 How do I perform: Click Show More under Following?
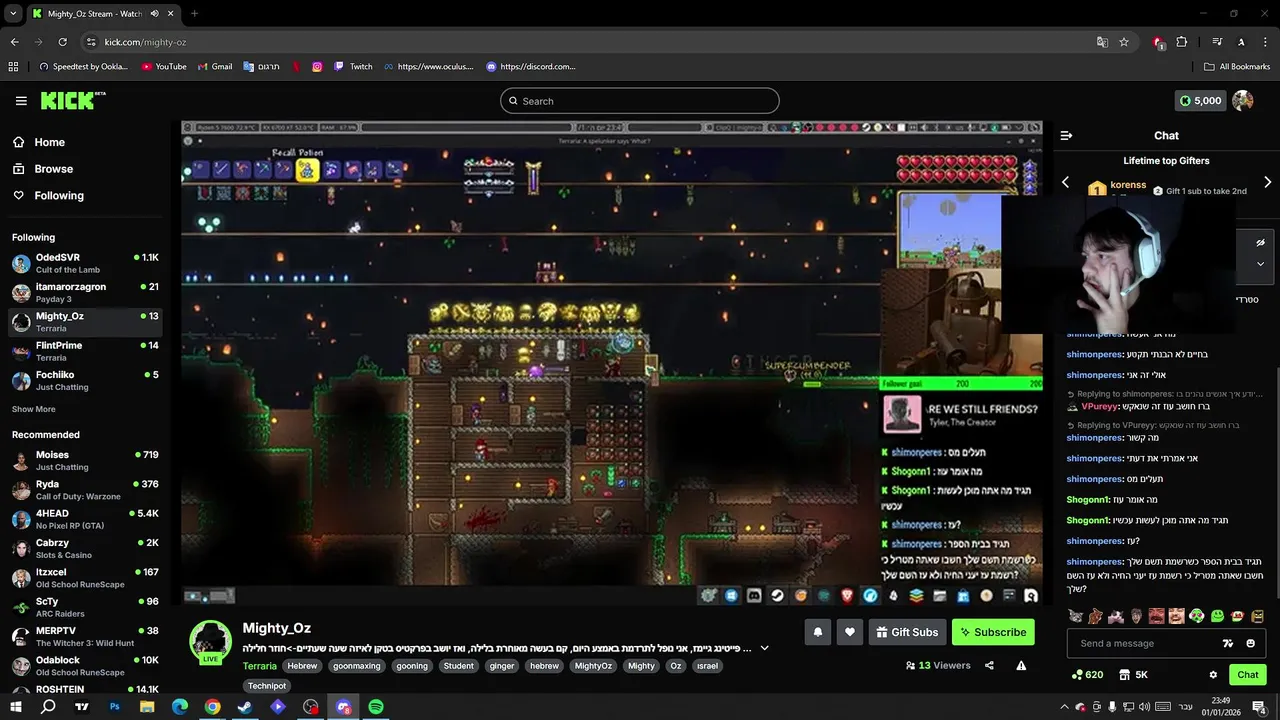(34, 409)
